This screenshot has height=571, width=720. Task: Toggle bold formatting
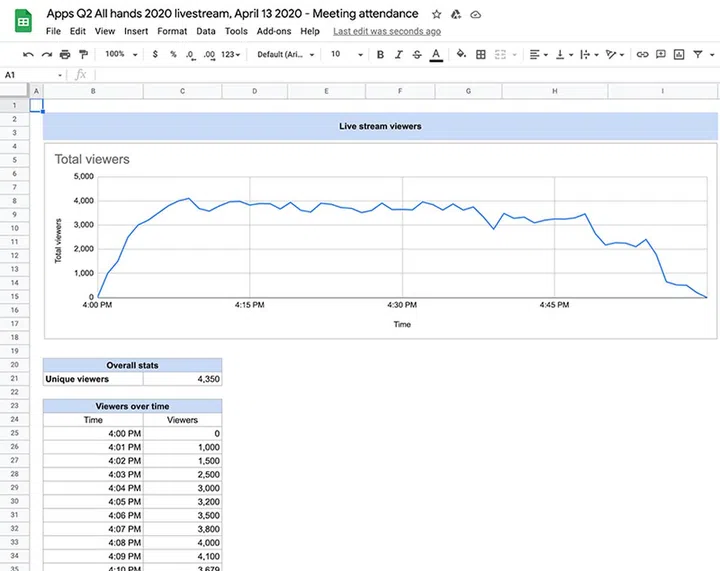point(380,54)
